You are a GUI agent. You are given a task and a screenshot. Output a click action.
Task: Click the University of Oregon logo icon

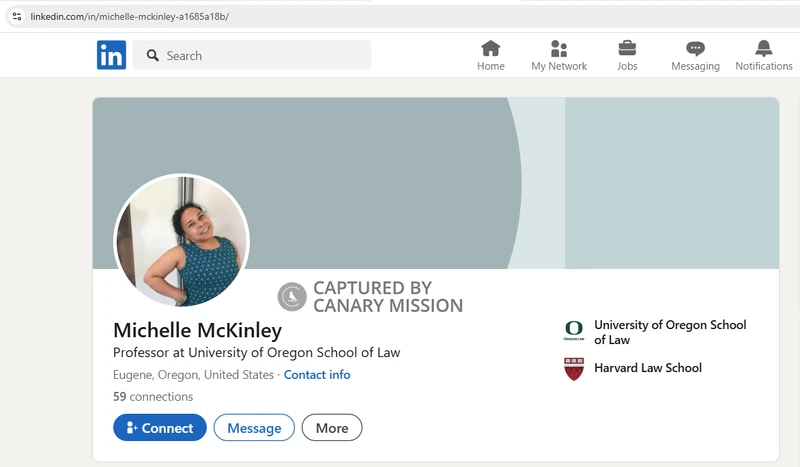pos(574,331)
